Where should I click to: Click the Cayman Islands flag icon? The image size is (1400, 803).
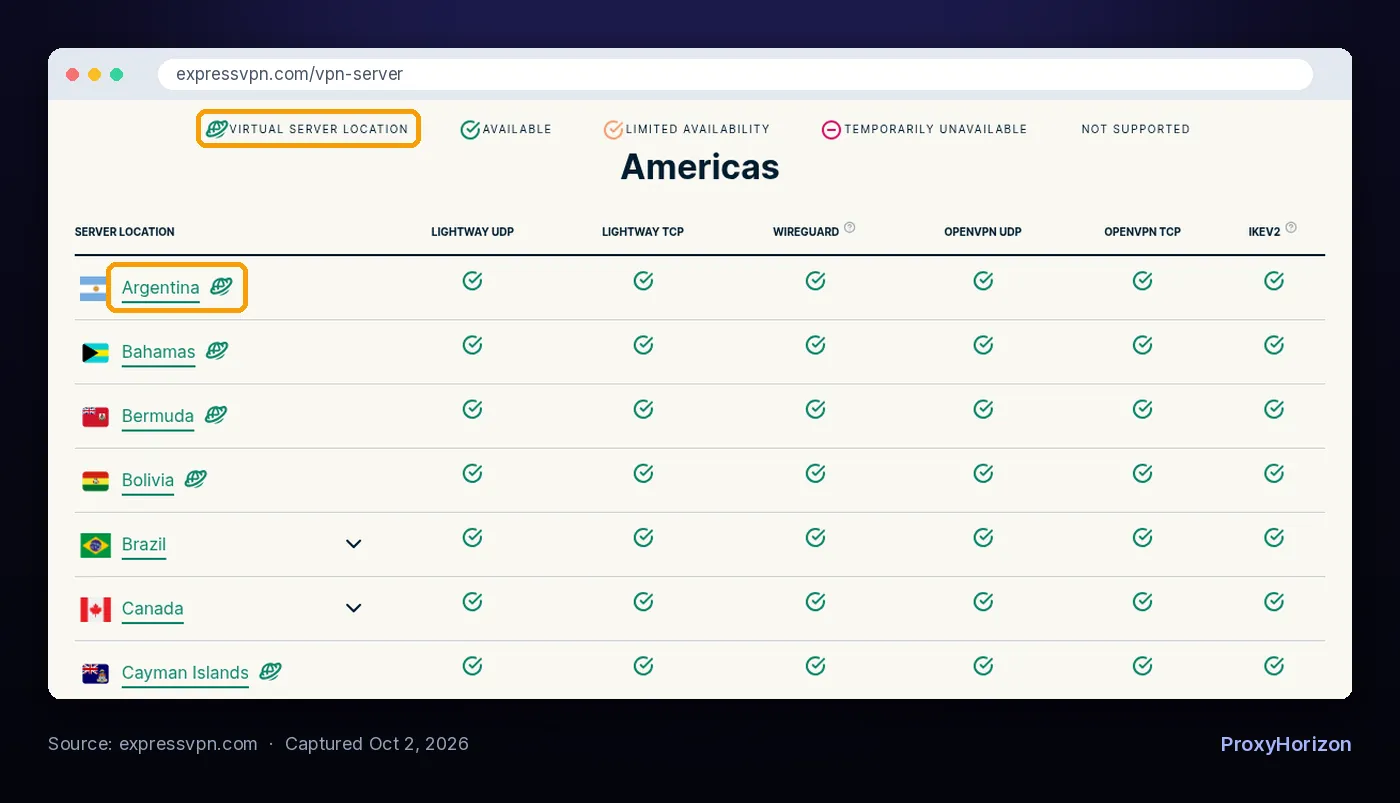click(95, 673)
